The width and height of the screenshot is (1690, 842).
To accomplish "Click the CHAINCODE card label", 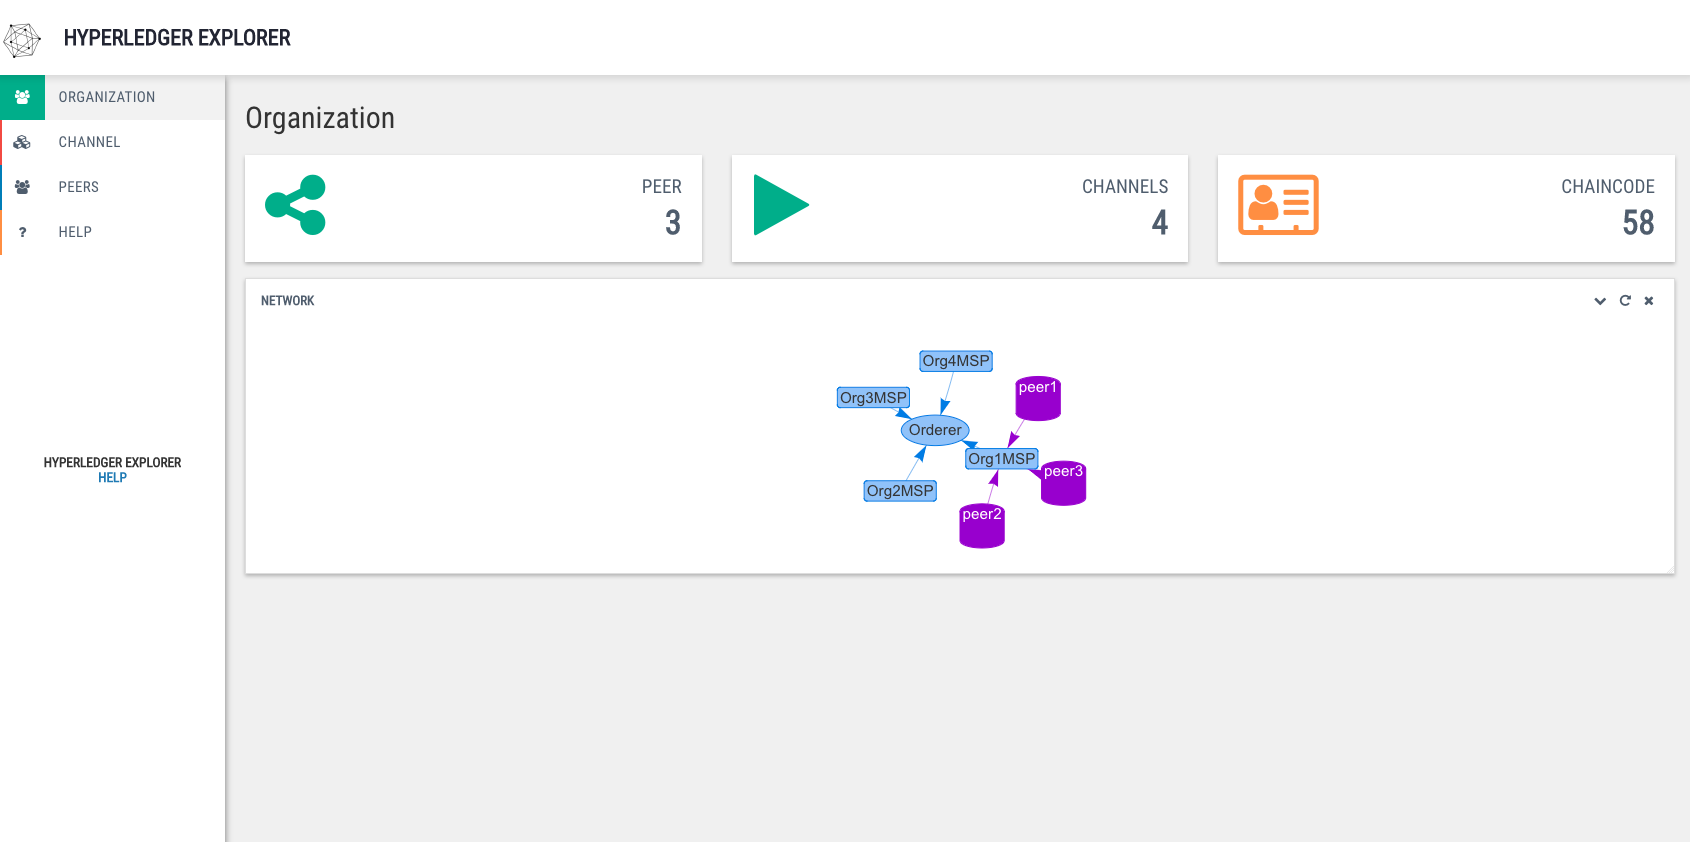I will click(1608, 187).
